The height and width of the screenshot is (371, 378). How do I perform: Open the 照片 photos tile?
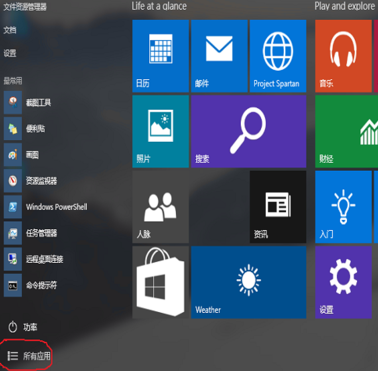(161, 131)
